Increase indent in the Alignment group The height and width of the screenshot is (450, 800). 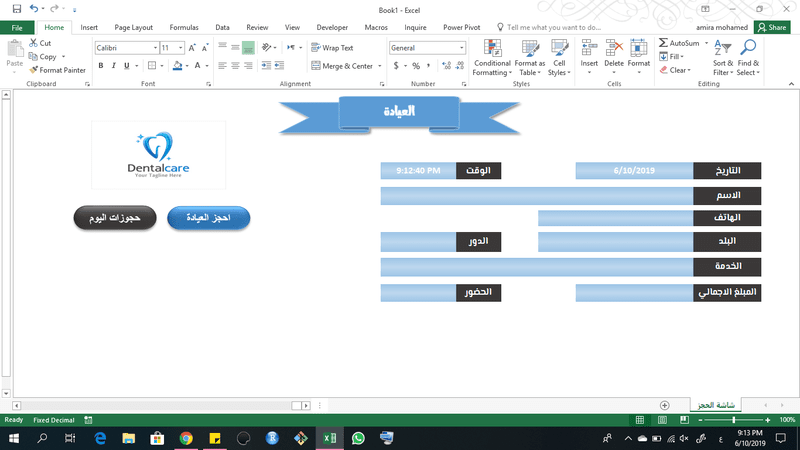(x=279, y=65)
